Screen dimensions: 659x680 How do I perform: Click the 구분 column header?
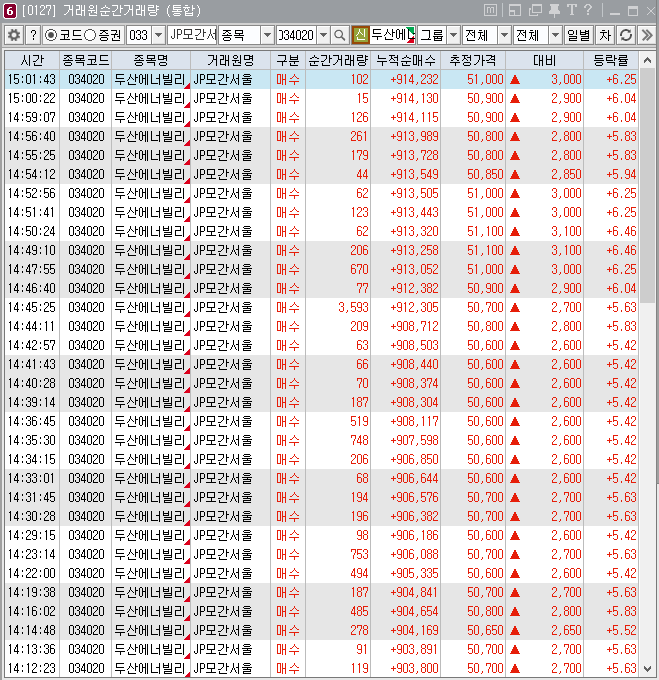tap(288, 60)
